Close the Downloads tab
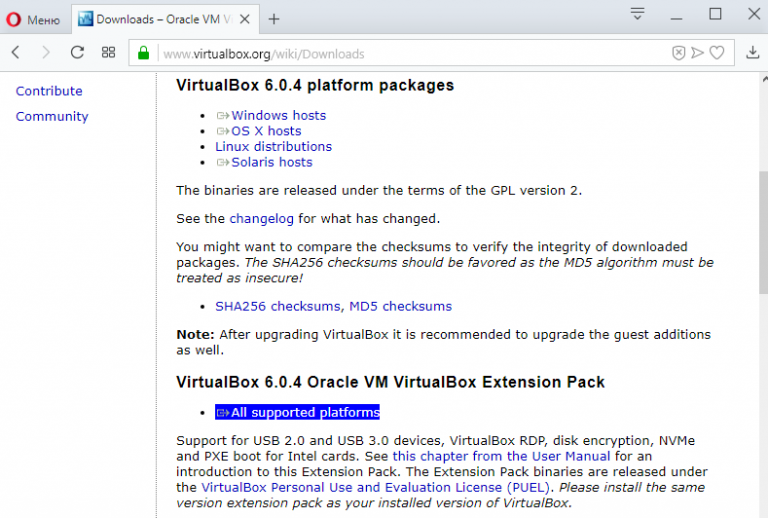 [x=245, y=19]
